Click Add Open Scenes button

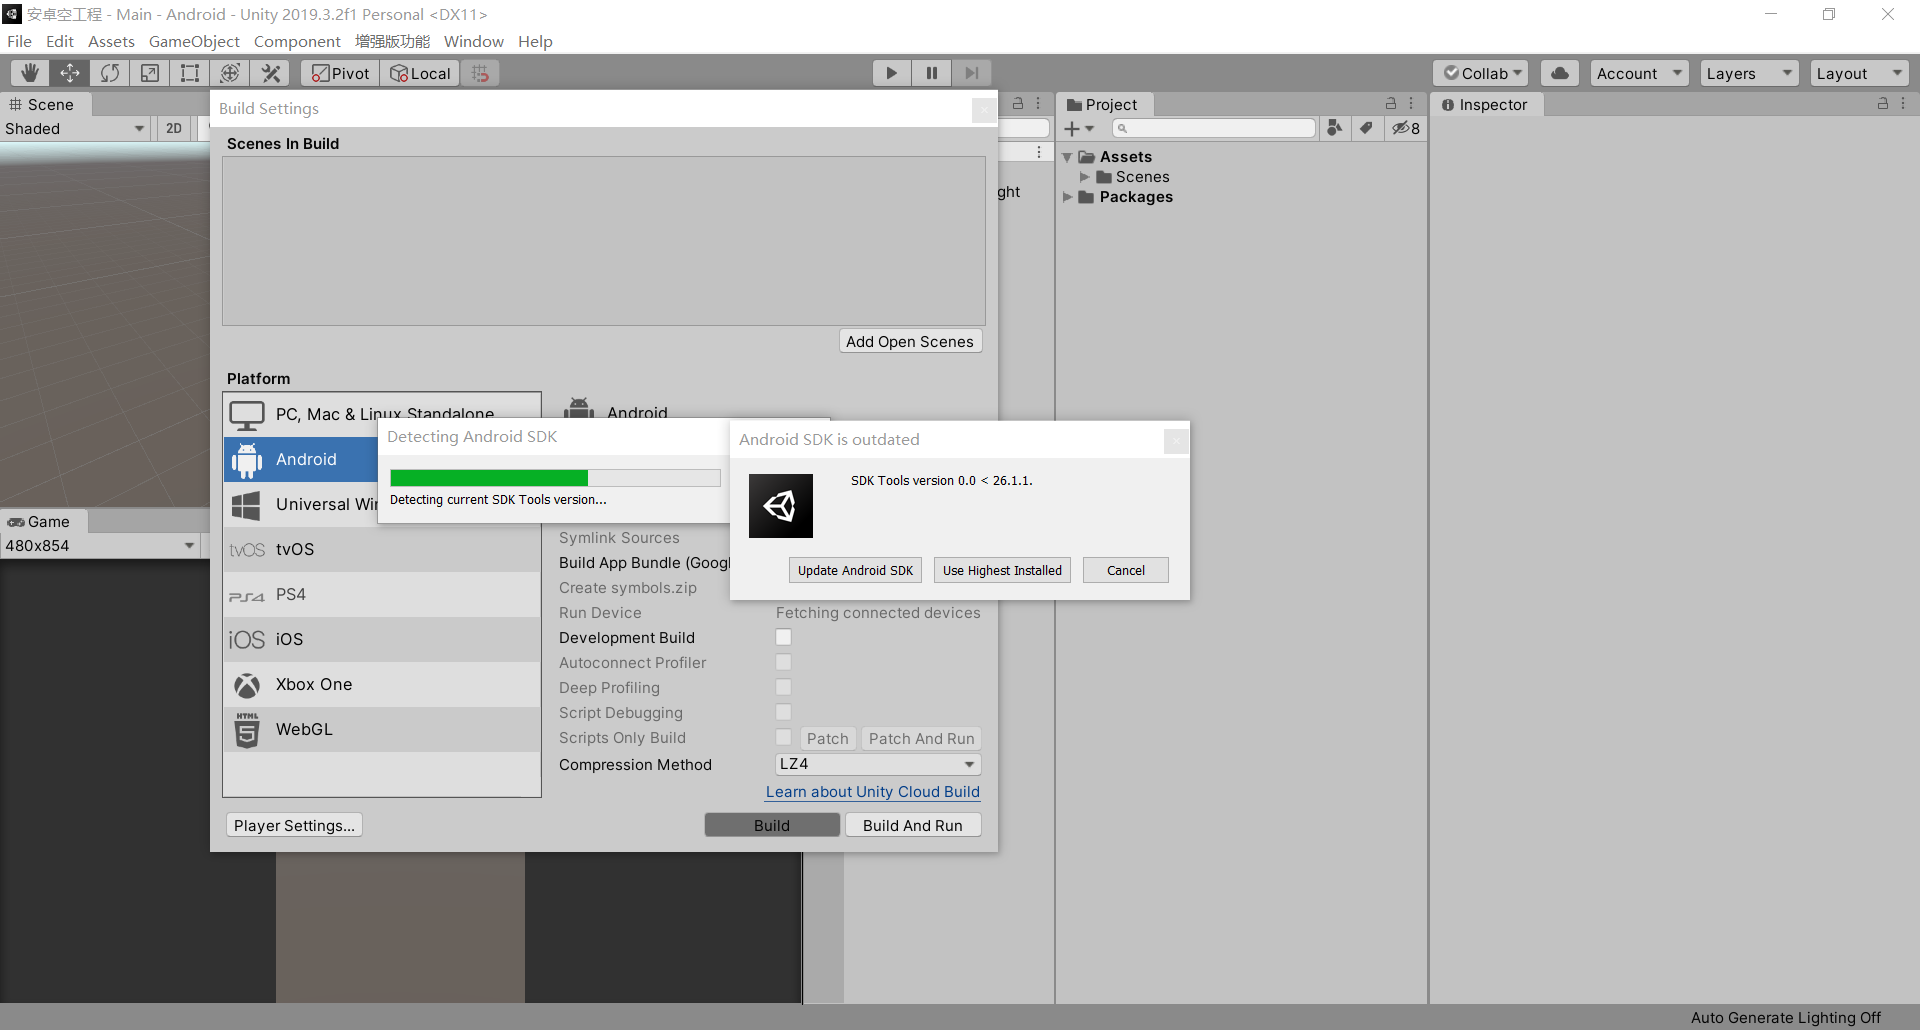910,341
